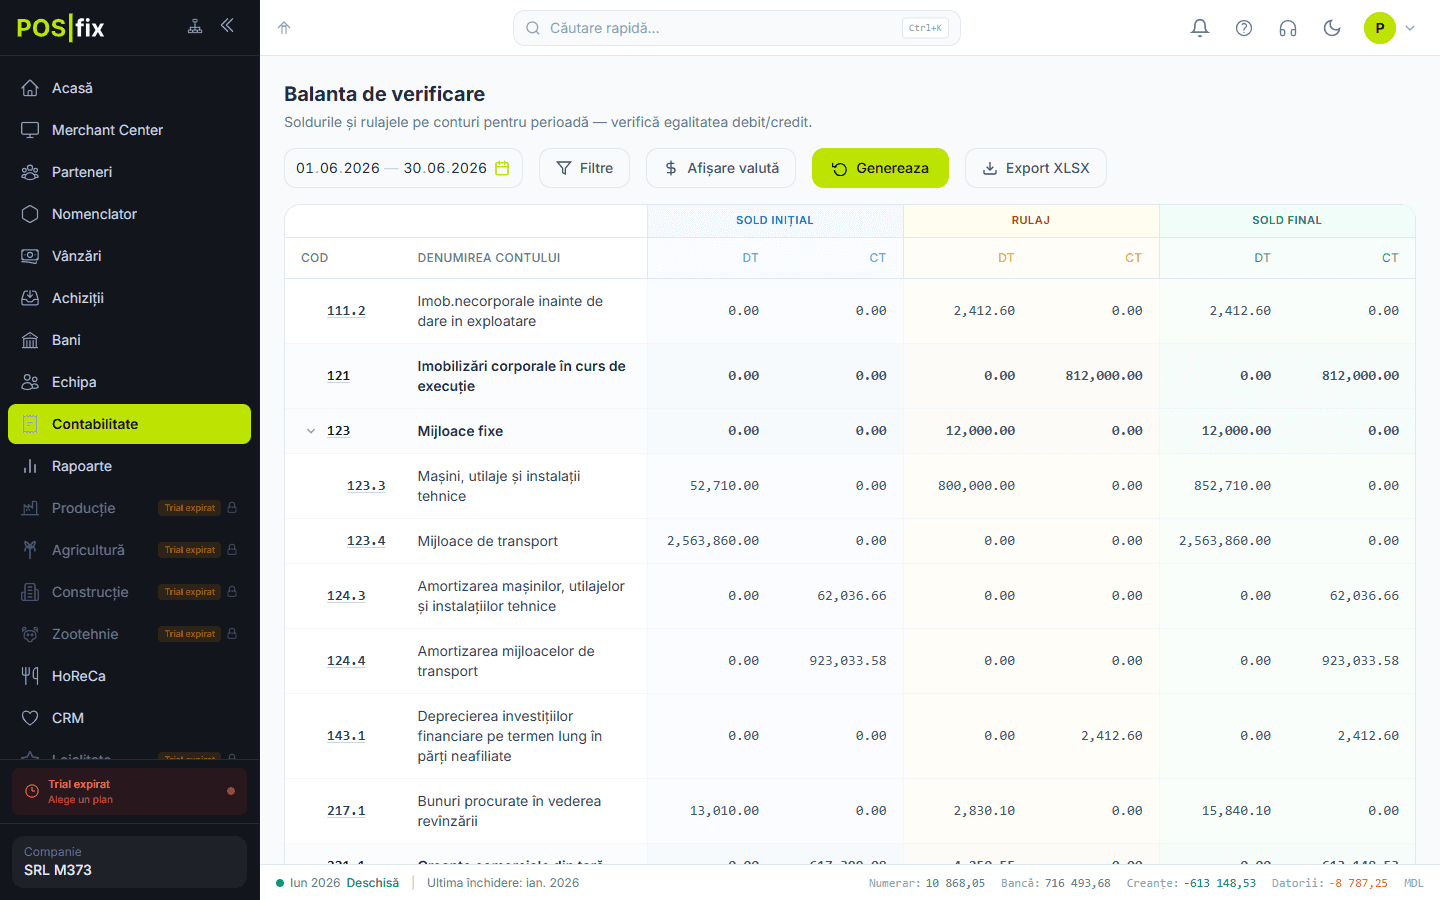Open account code 124.4 link
1440x900 pixels.
[346, 661]
